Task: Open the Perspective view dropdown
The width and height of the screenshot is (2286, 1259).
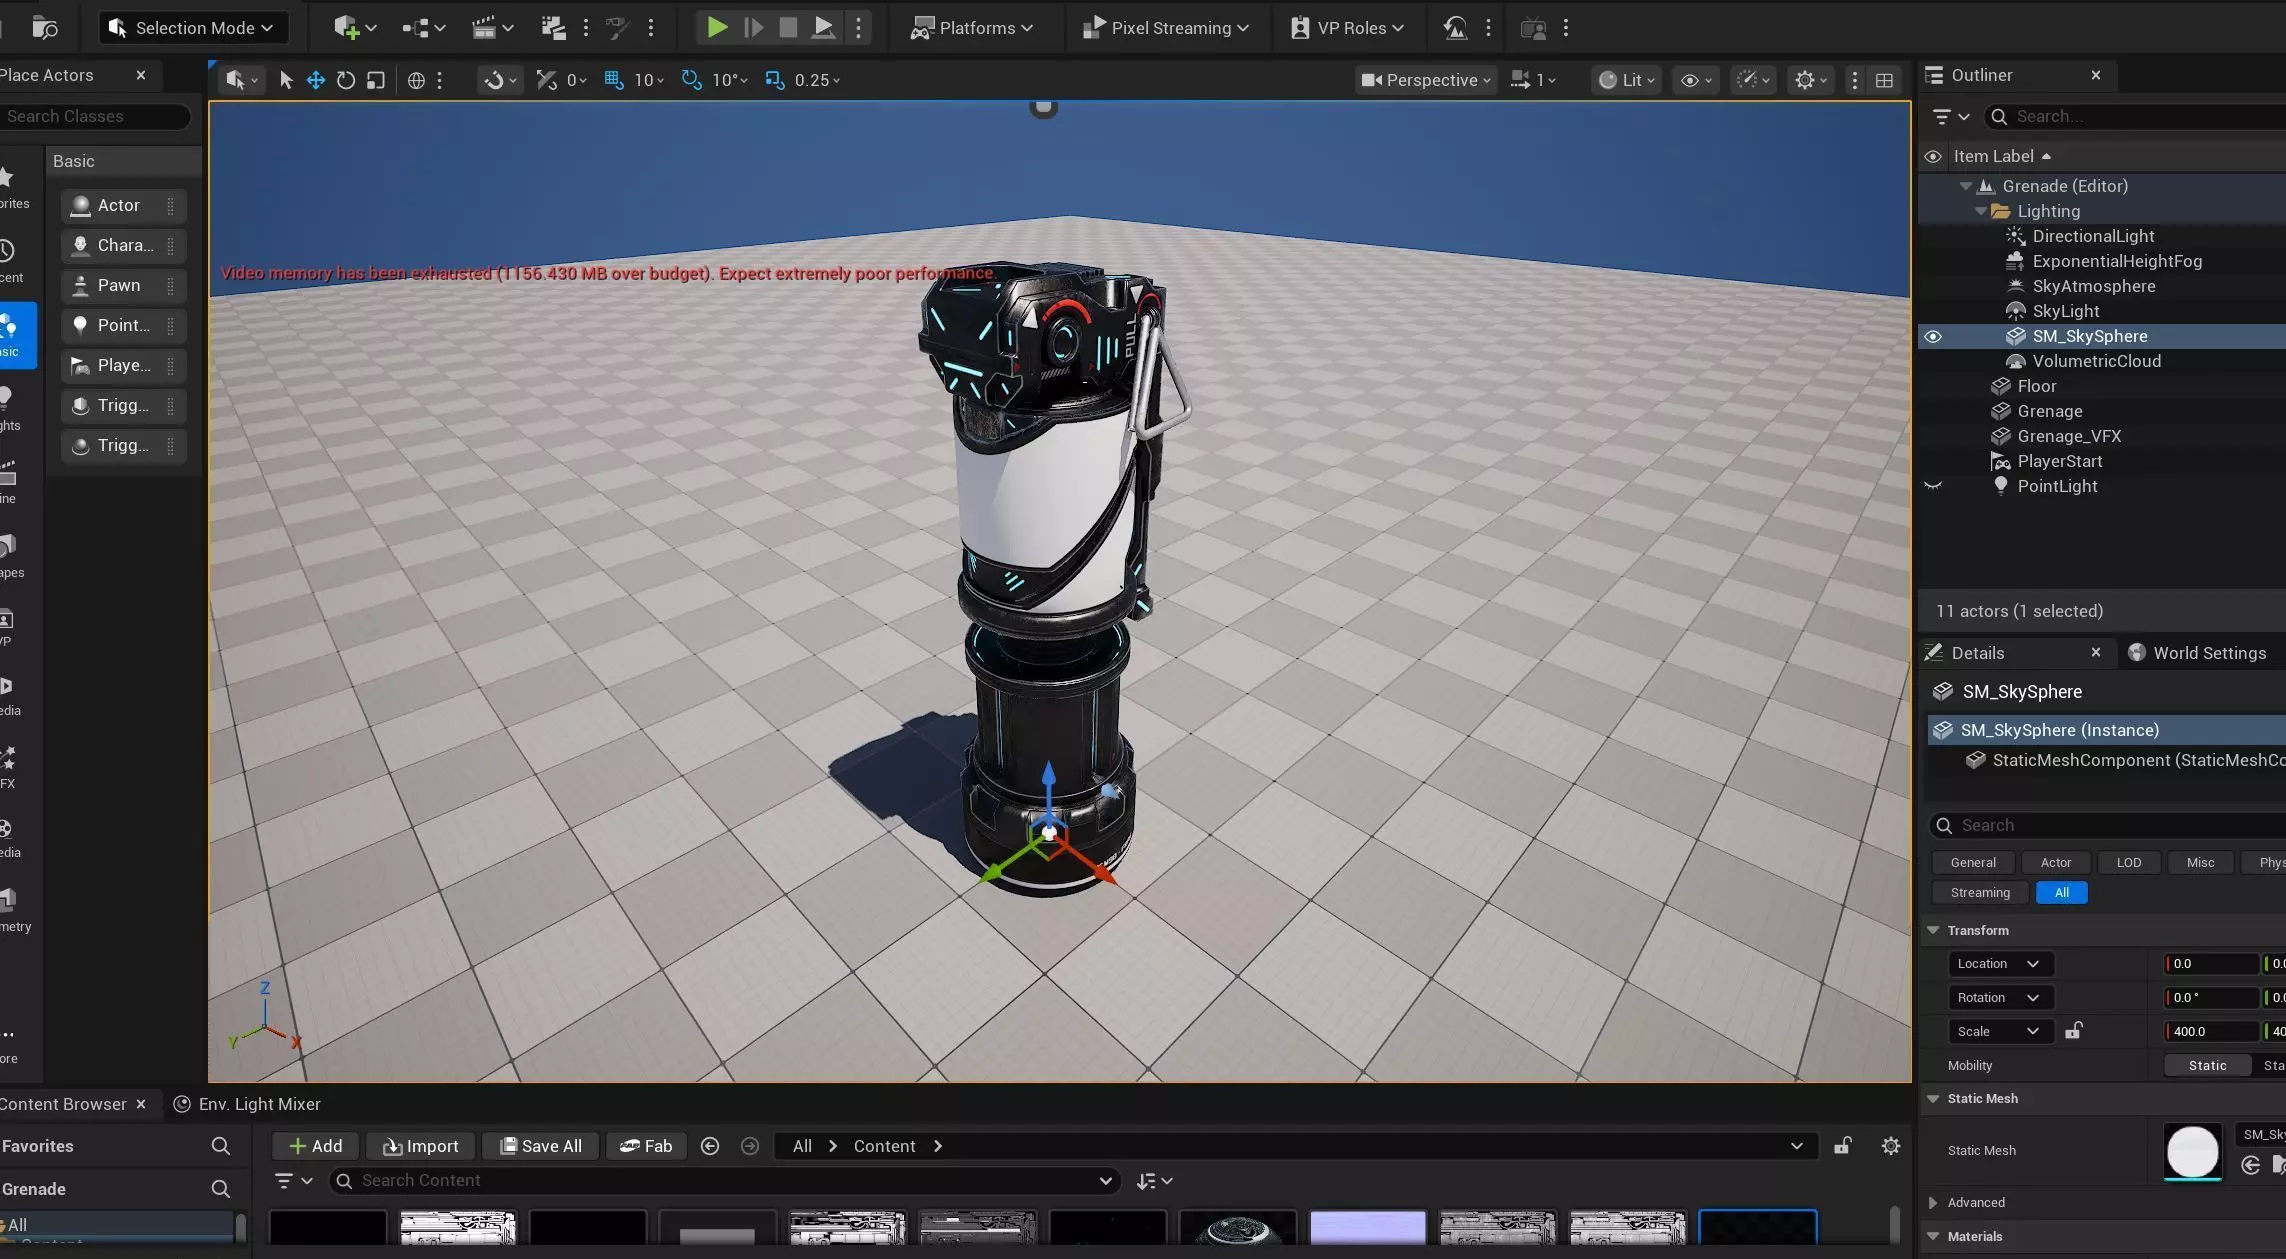Action: point(1426,80)
